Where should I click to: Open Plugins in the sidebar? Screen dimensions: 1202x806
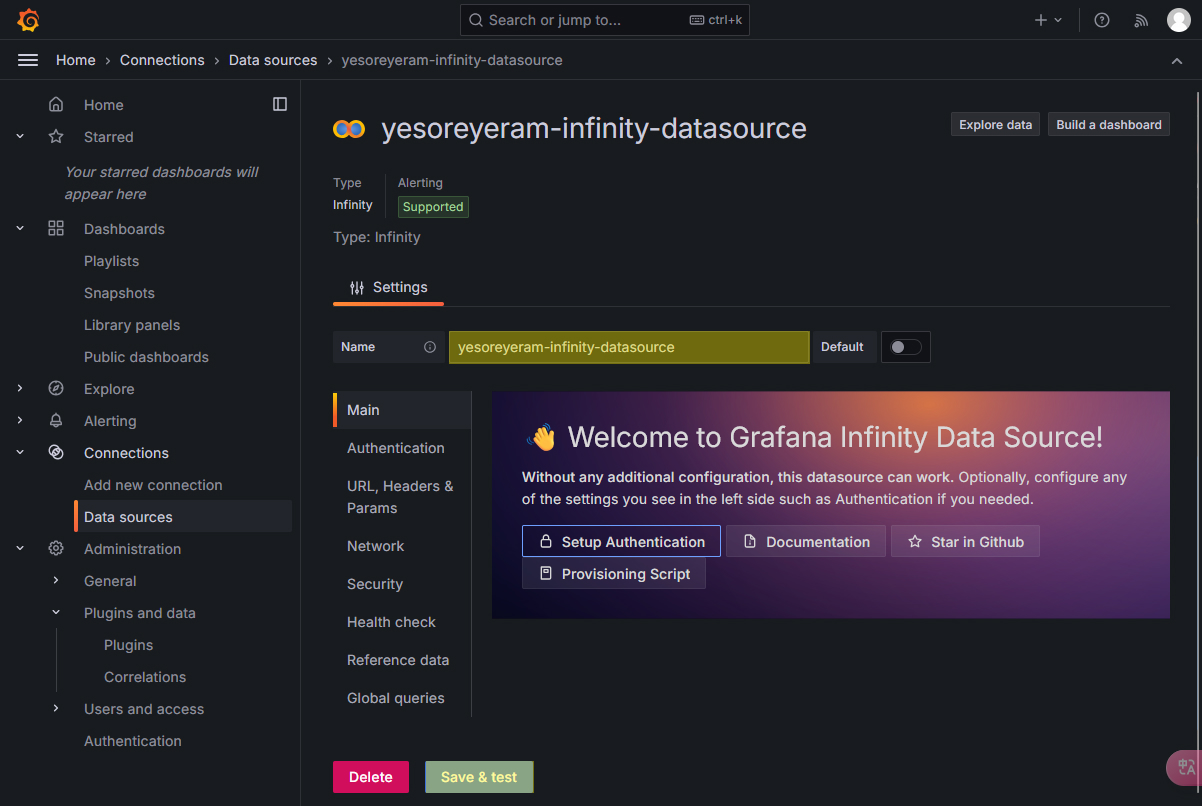tap(129, 645)
